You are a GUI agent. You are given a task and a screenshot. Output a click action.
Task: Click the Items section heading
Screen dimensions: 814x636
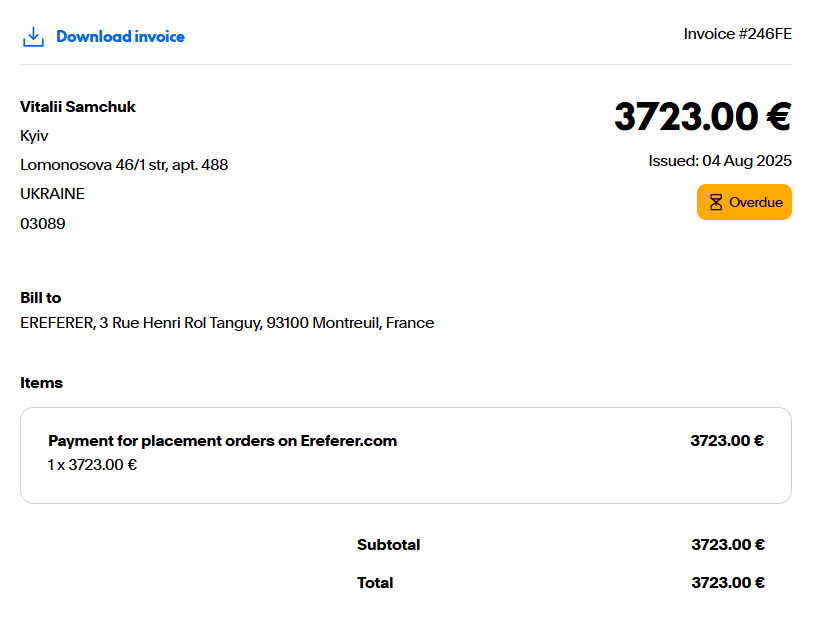coord(42,383)
